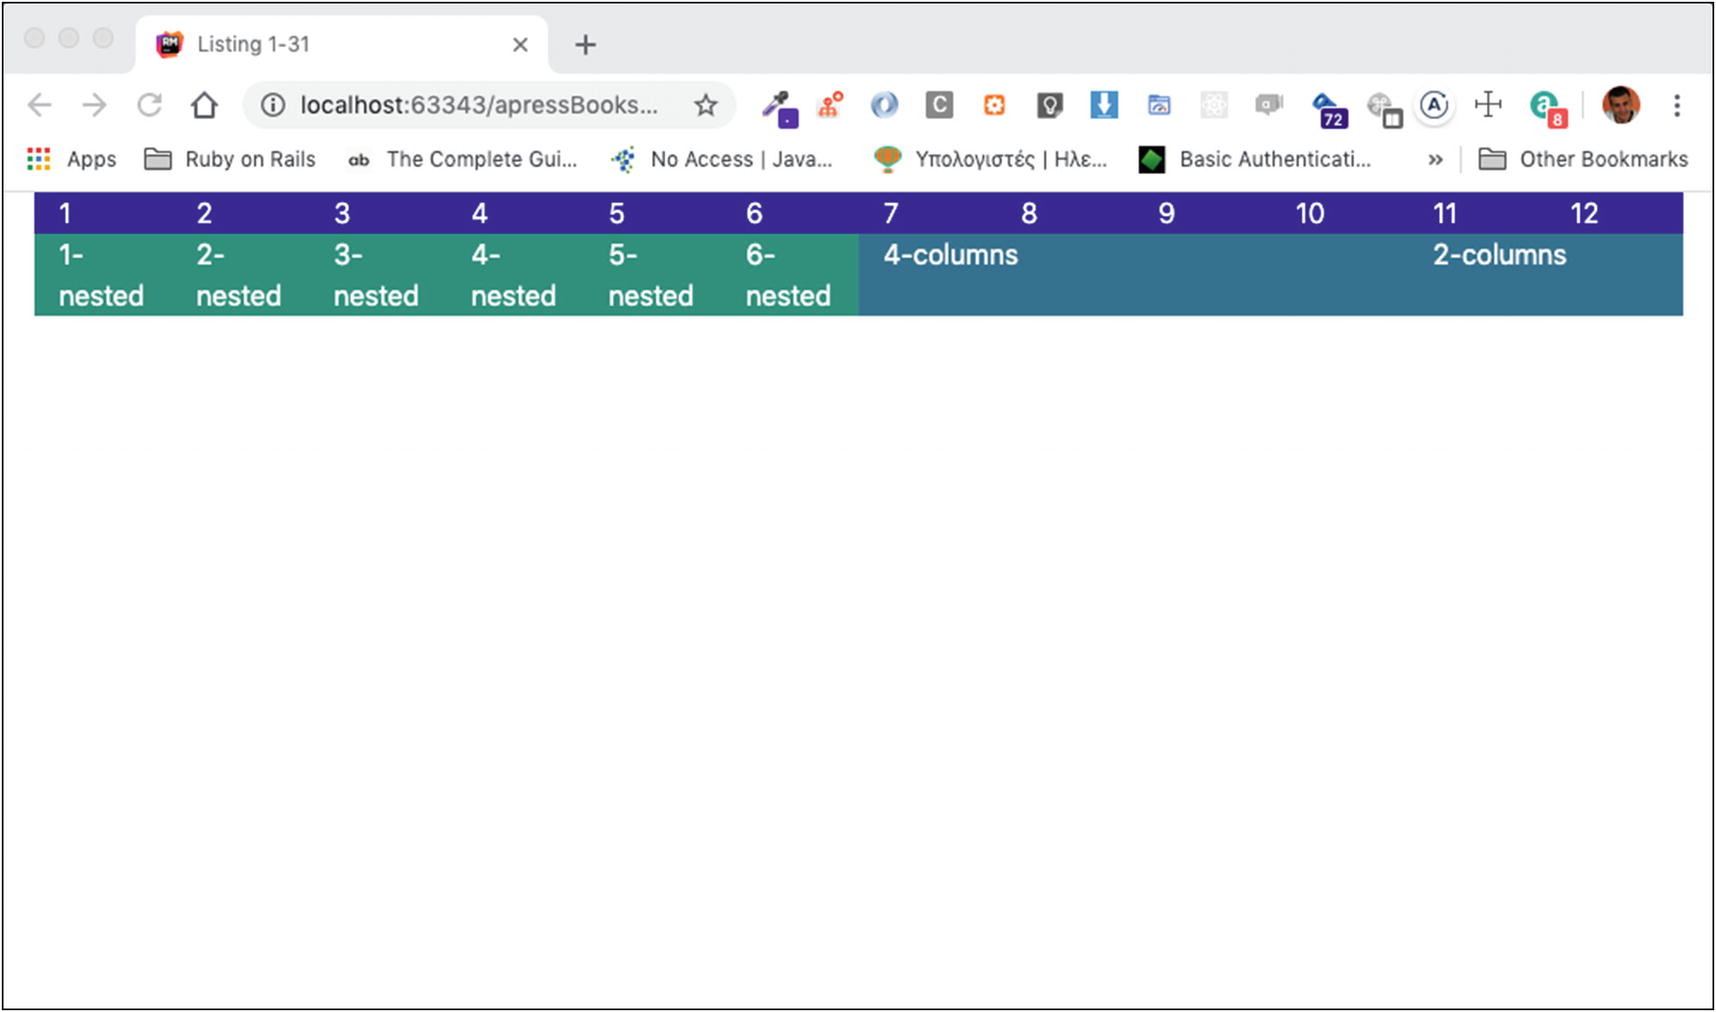Viewport: 1716px width, 1012px height.
Task: Open the gray letter C extension
Action: (x=939, y=105)
